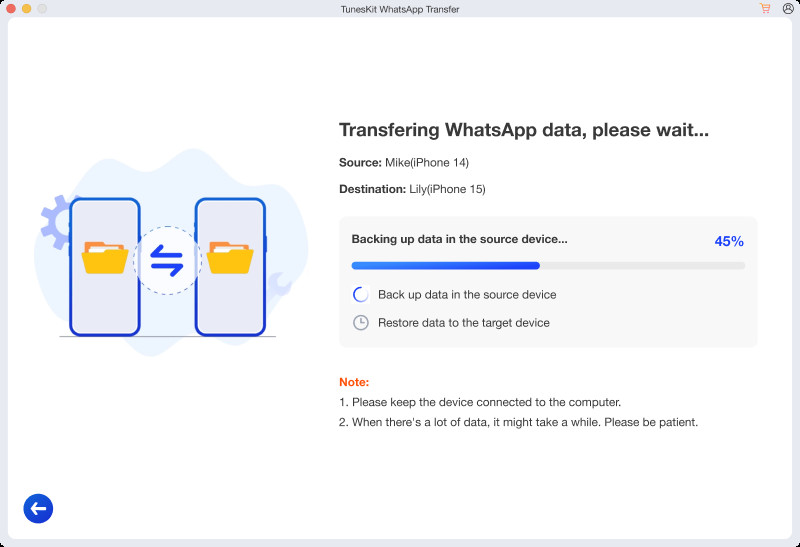800x547 pixels.
Task: Select the folder on the left phone
Action: coord(105,258)
